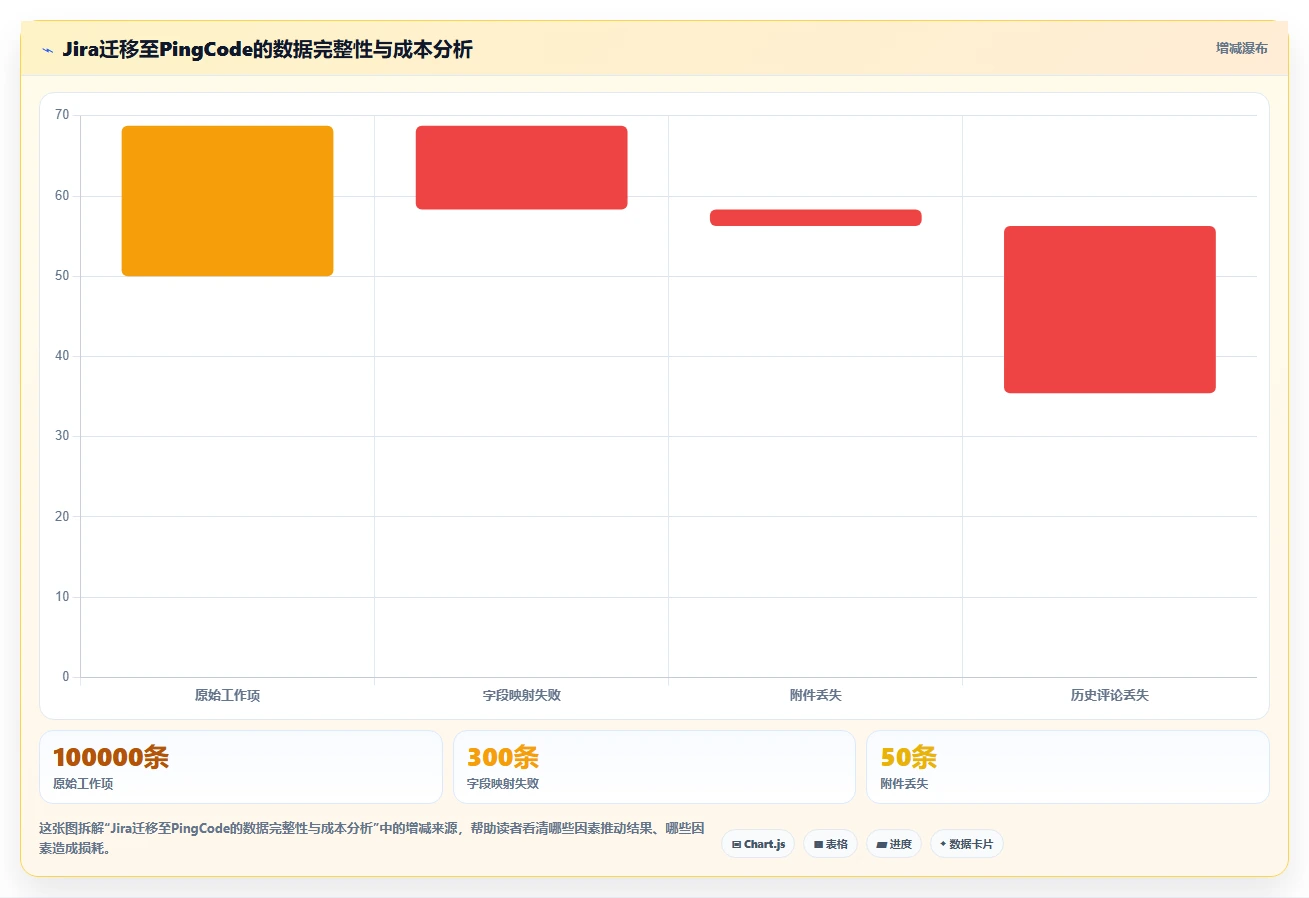The height and width of the screenshot is (898, 1309).
Task: Click the 历史评论丢失 x-axis label
Action: 1109,695
